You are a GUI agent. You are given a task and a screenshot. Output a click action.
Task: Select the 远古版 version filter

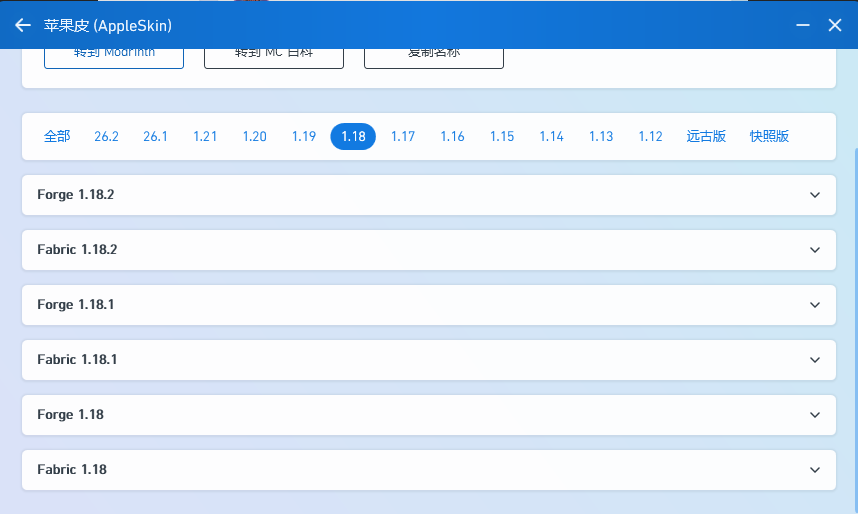point(706,136)
